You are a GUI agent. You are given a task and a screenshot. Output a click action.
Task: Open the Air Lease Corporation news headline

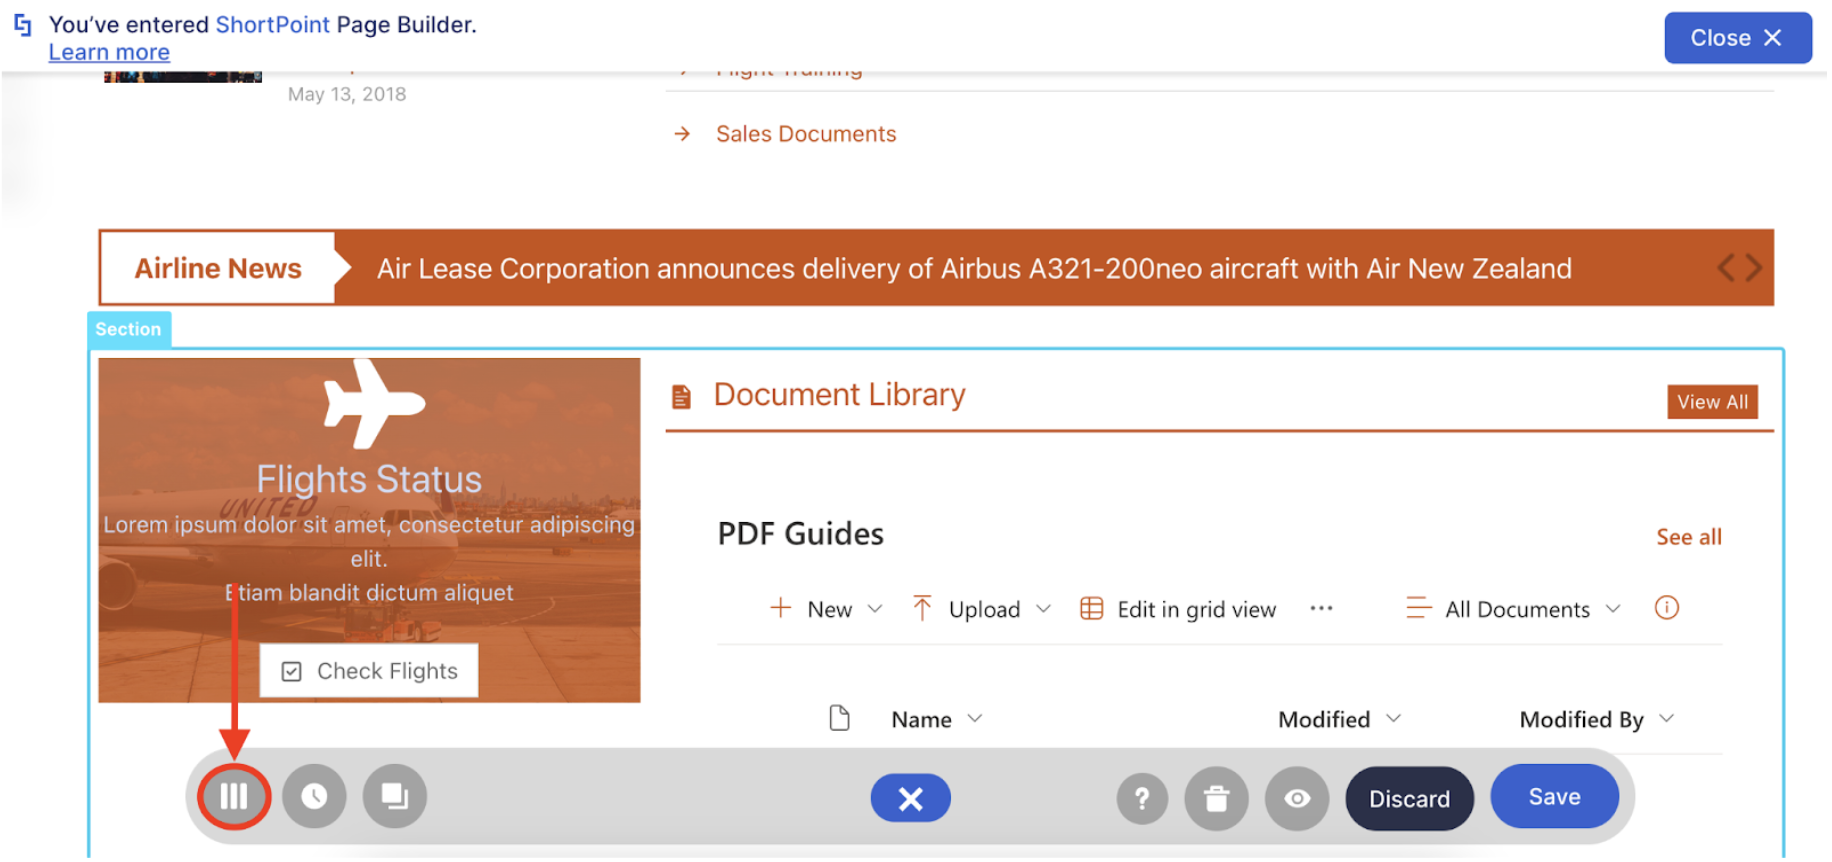pos(974,269)
